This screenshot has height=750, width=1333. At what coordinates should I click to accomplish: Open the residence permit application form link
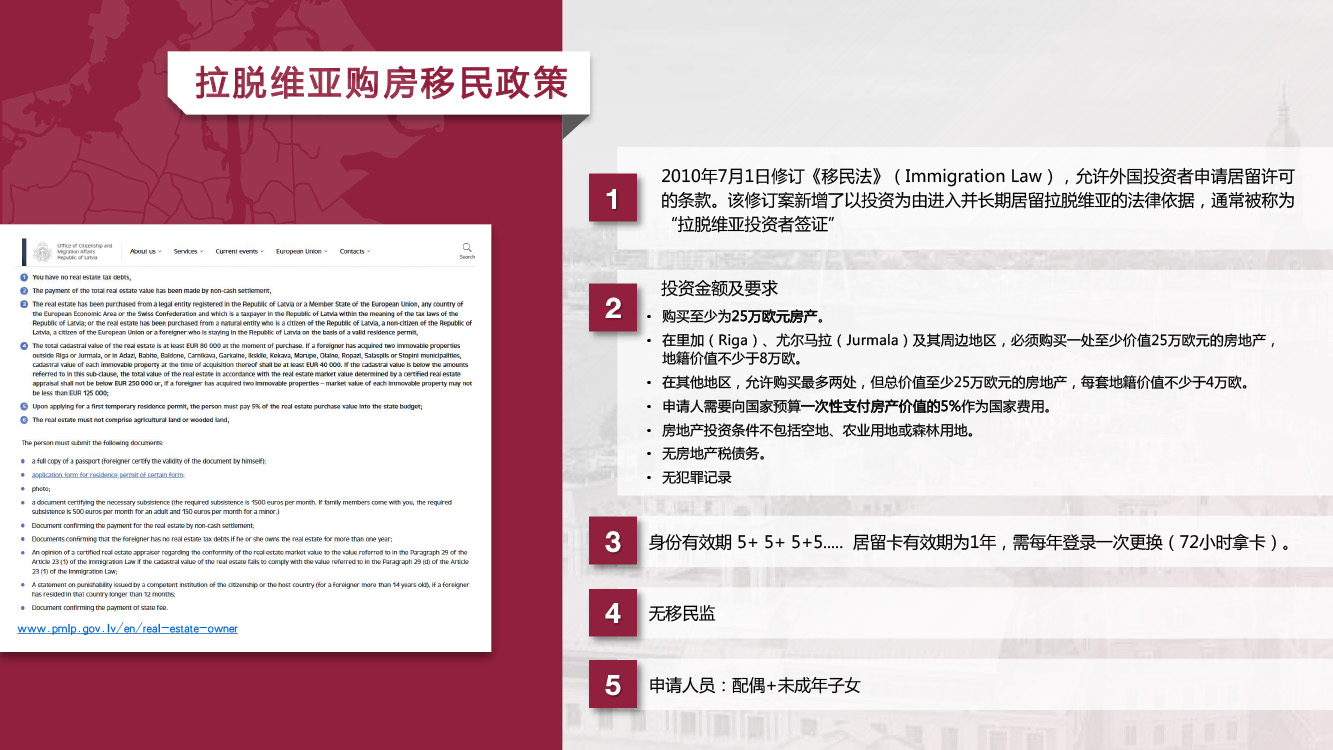(108, 475)
